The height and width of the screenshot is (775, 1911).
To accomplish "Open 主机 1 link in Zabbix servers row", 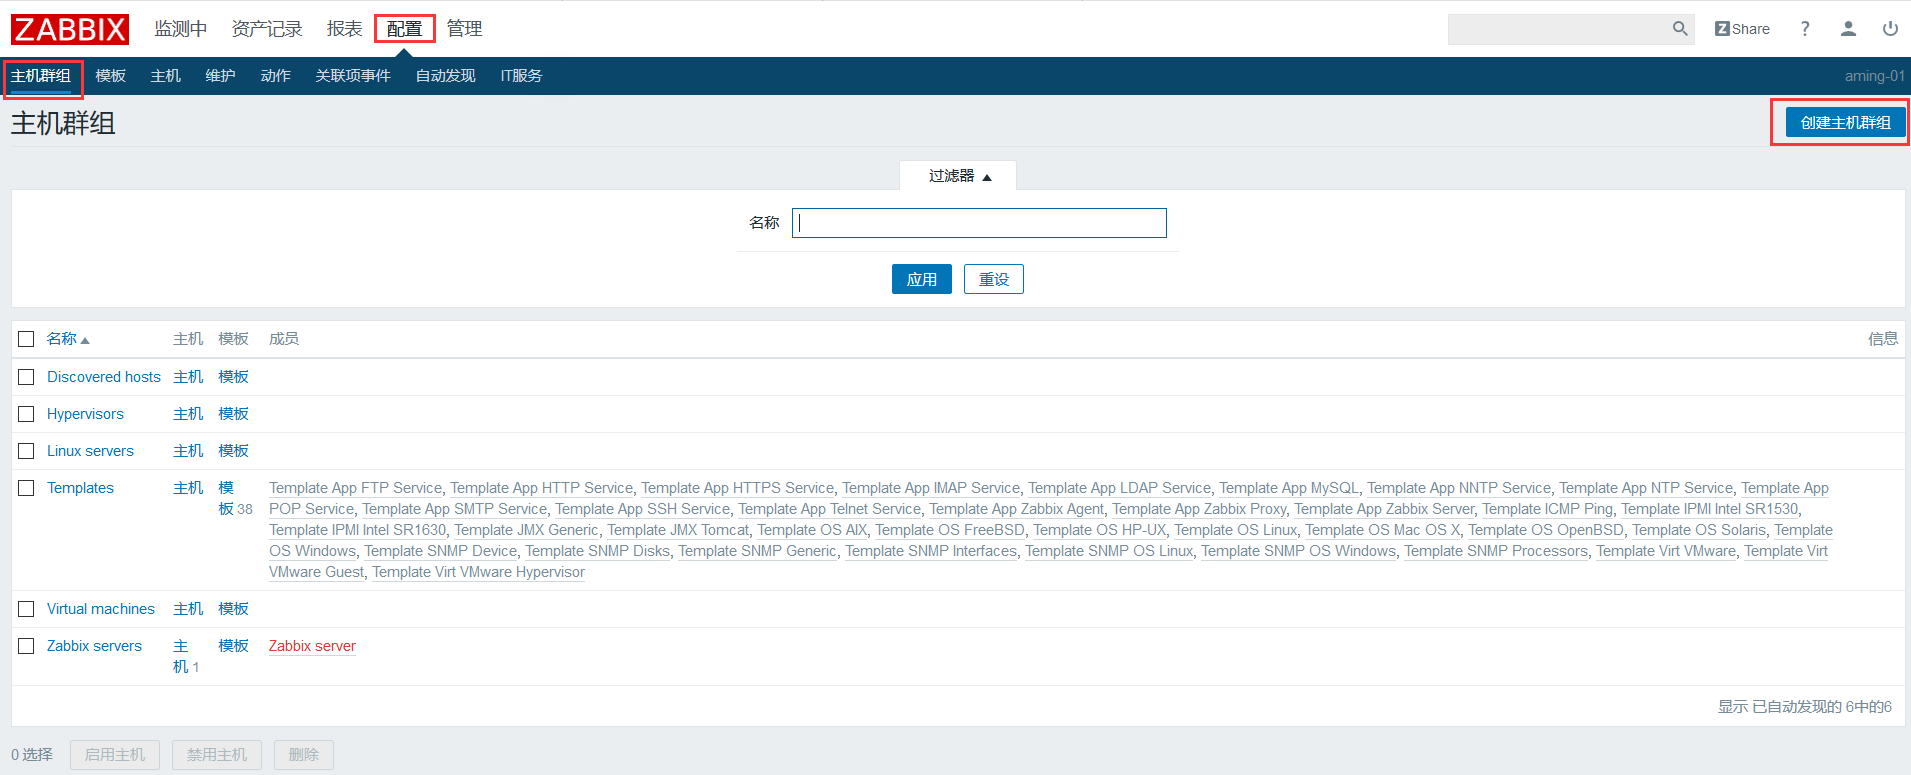I will point(186,656).
